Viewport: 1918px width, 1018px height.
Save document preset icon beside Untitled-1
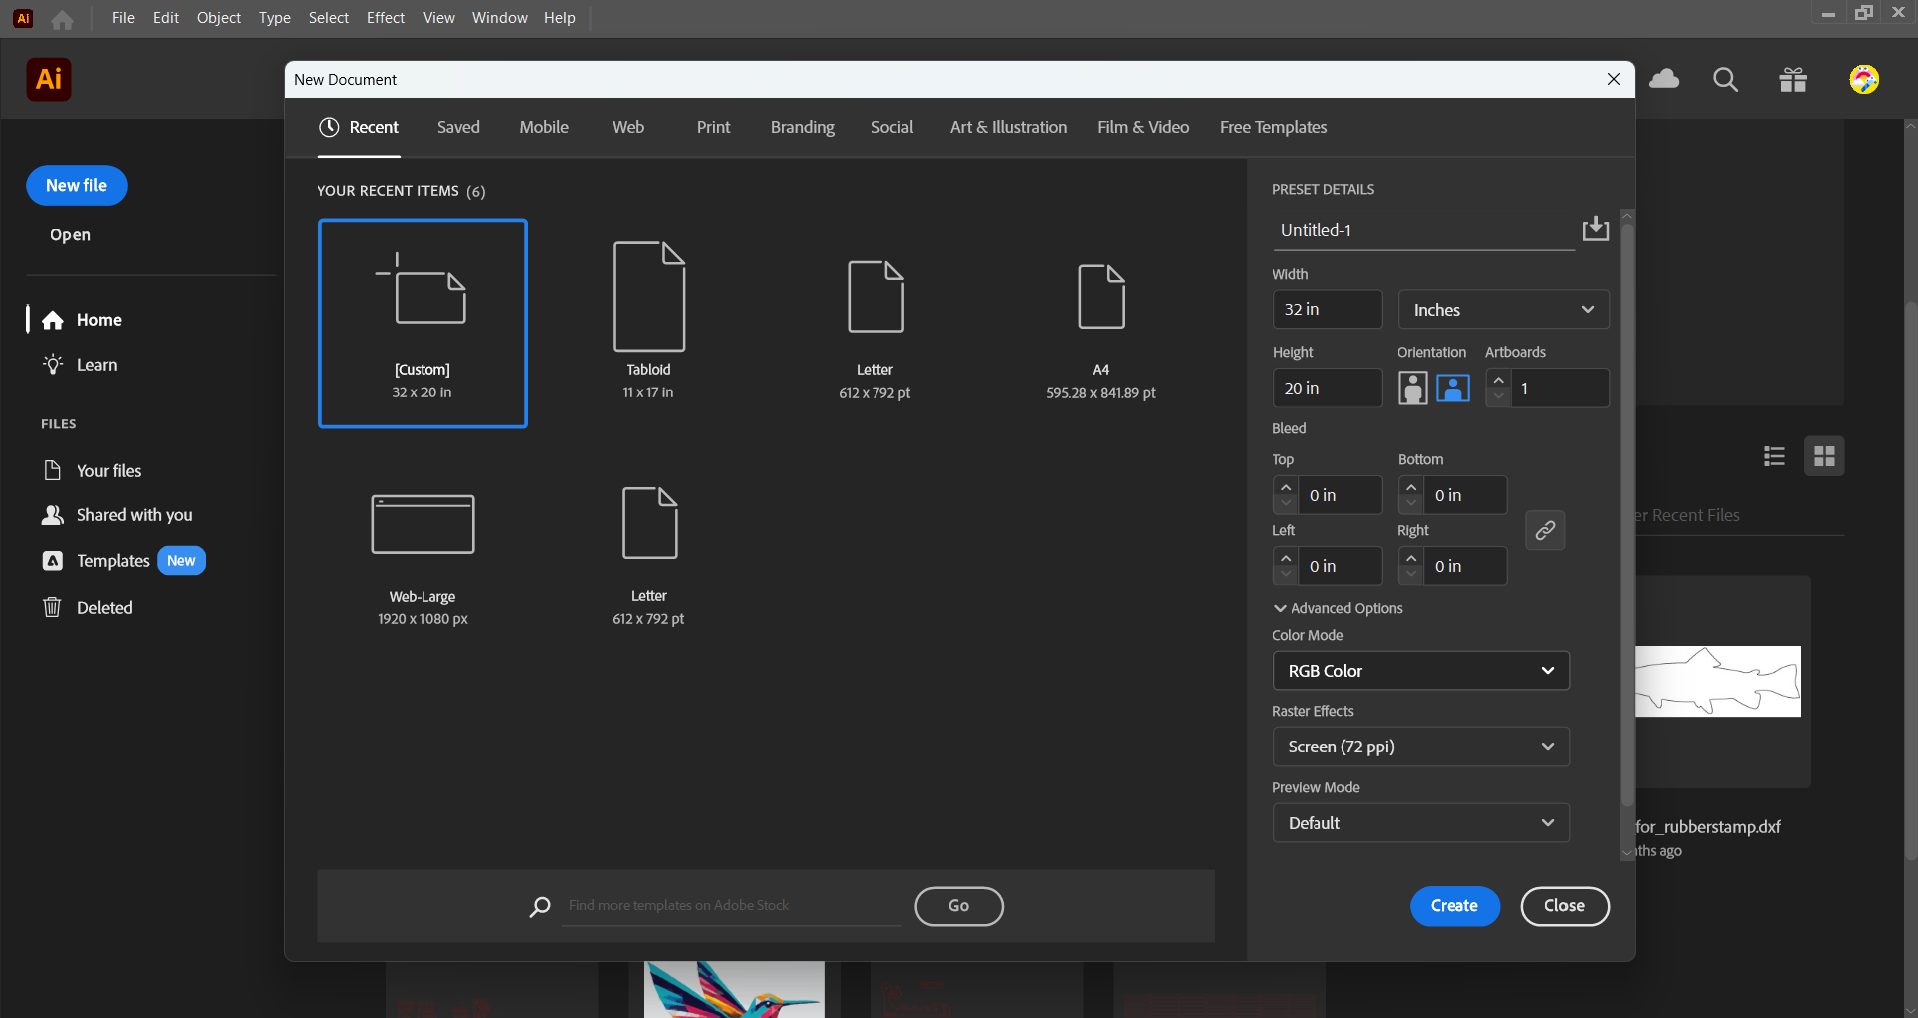[x=1596, y=229]
